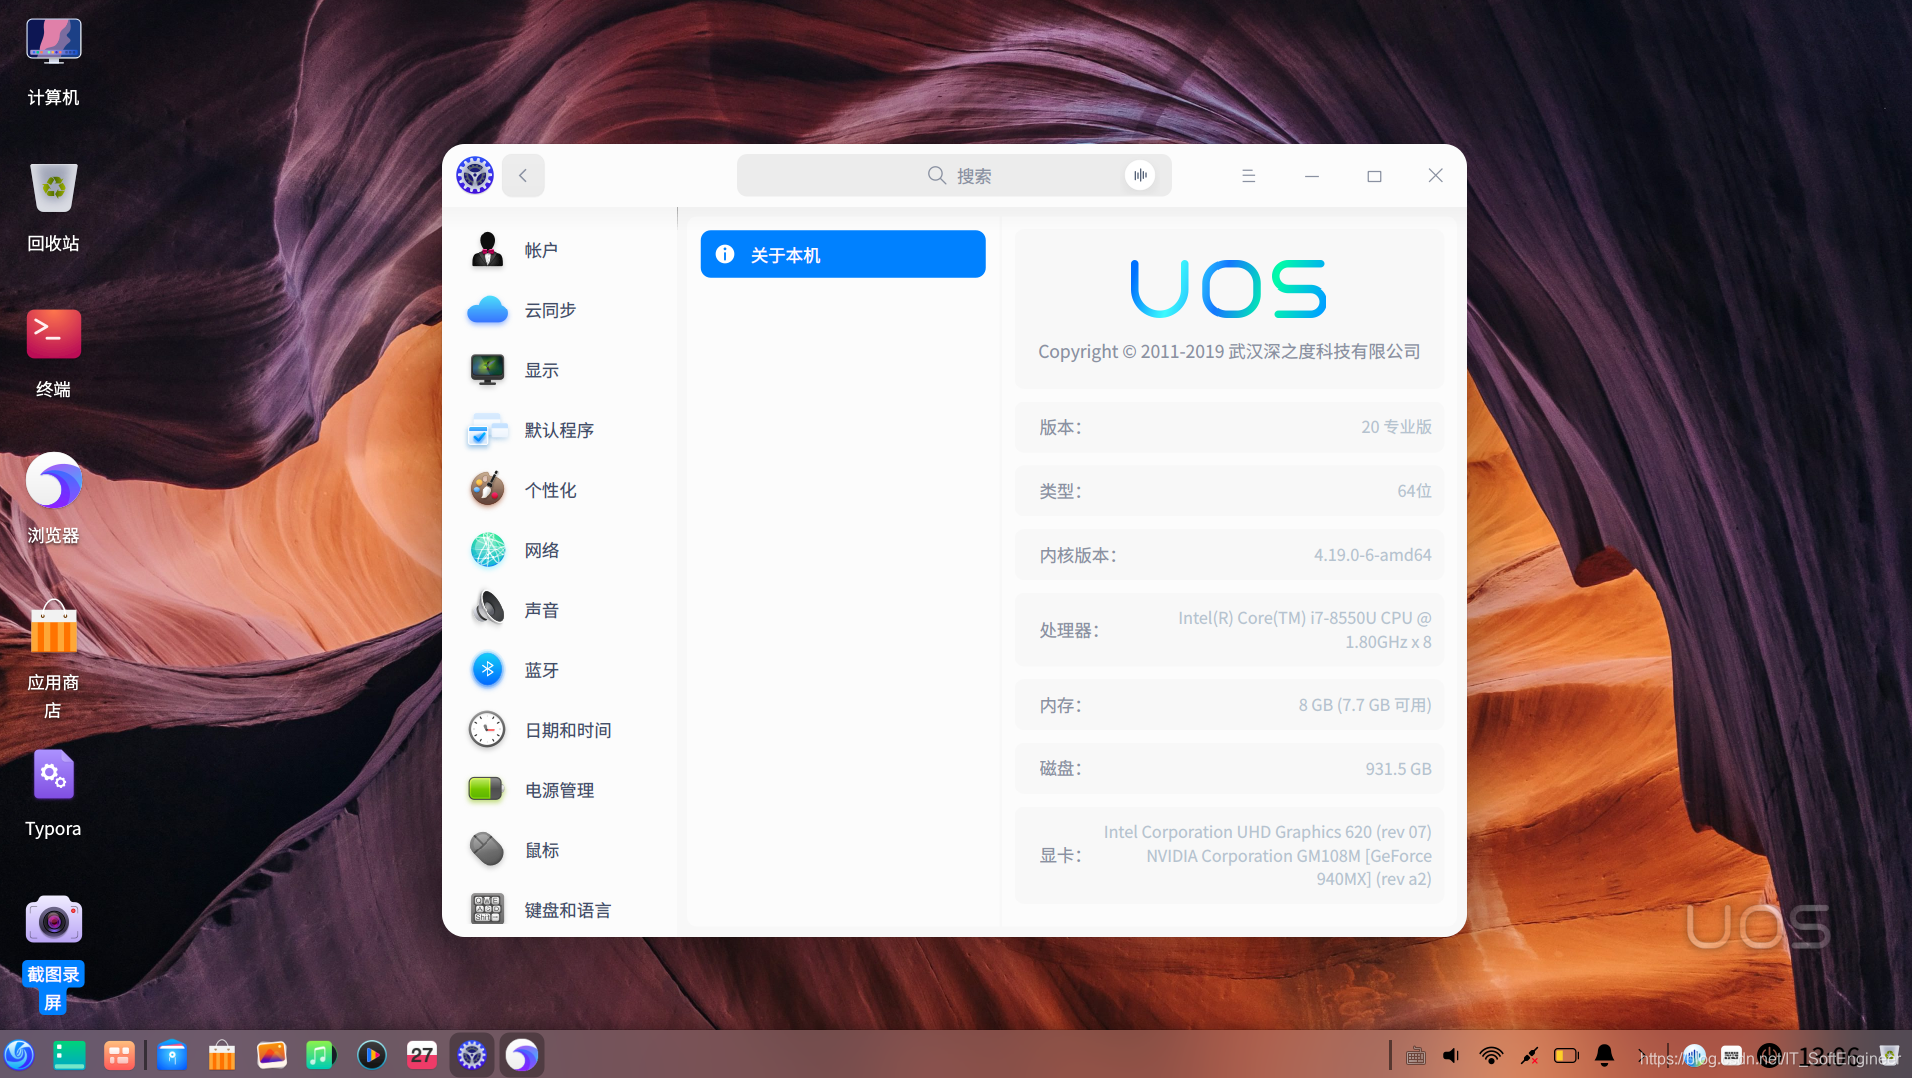Image resolution: width=1912 pixels, height=1078 pixels.
Task: Click the 磁盘 value 931.5 GB
Action: click(x=1398, y=769)
